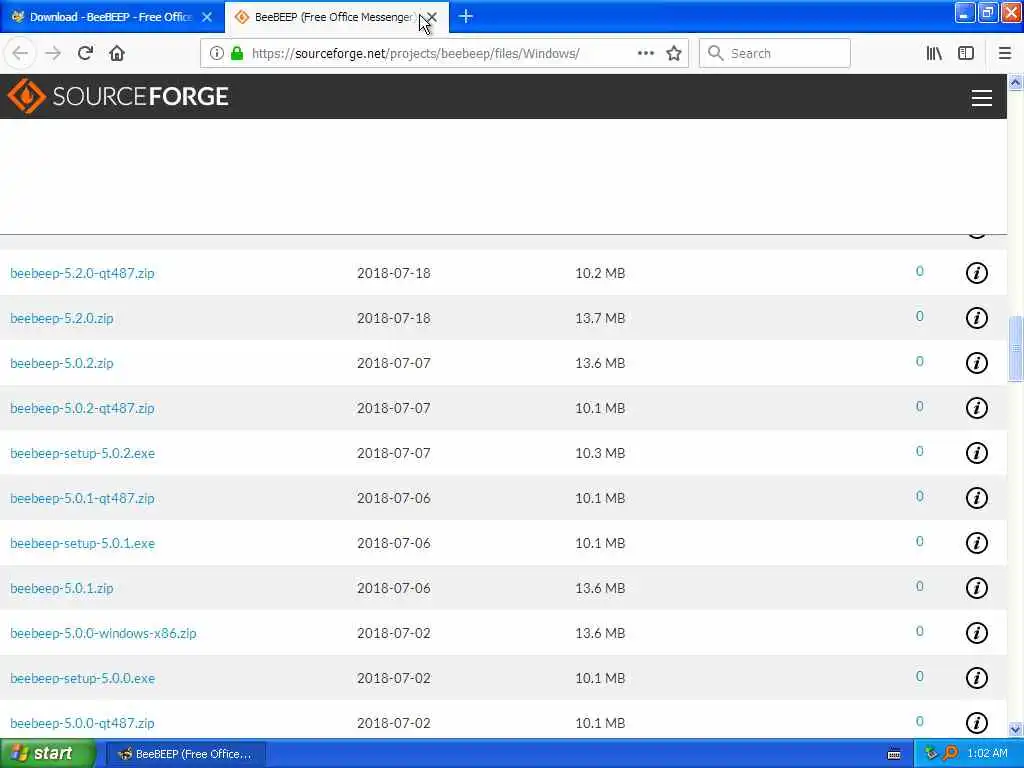
Task: Download beebeep-5.0.0-qt487.zip
Action: 82,724
